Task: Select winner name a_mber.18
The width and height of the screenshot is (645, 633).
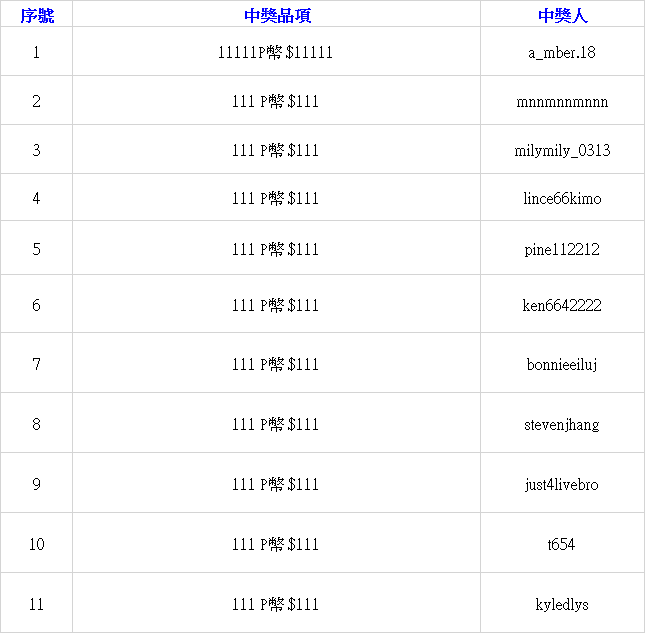Action: (x=561, y=53)
